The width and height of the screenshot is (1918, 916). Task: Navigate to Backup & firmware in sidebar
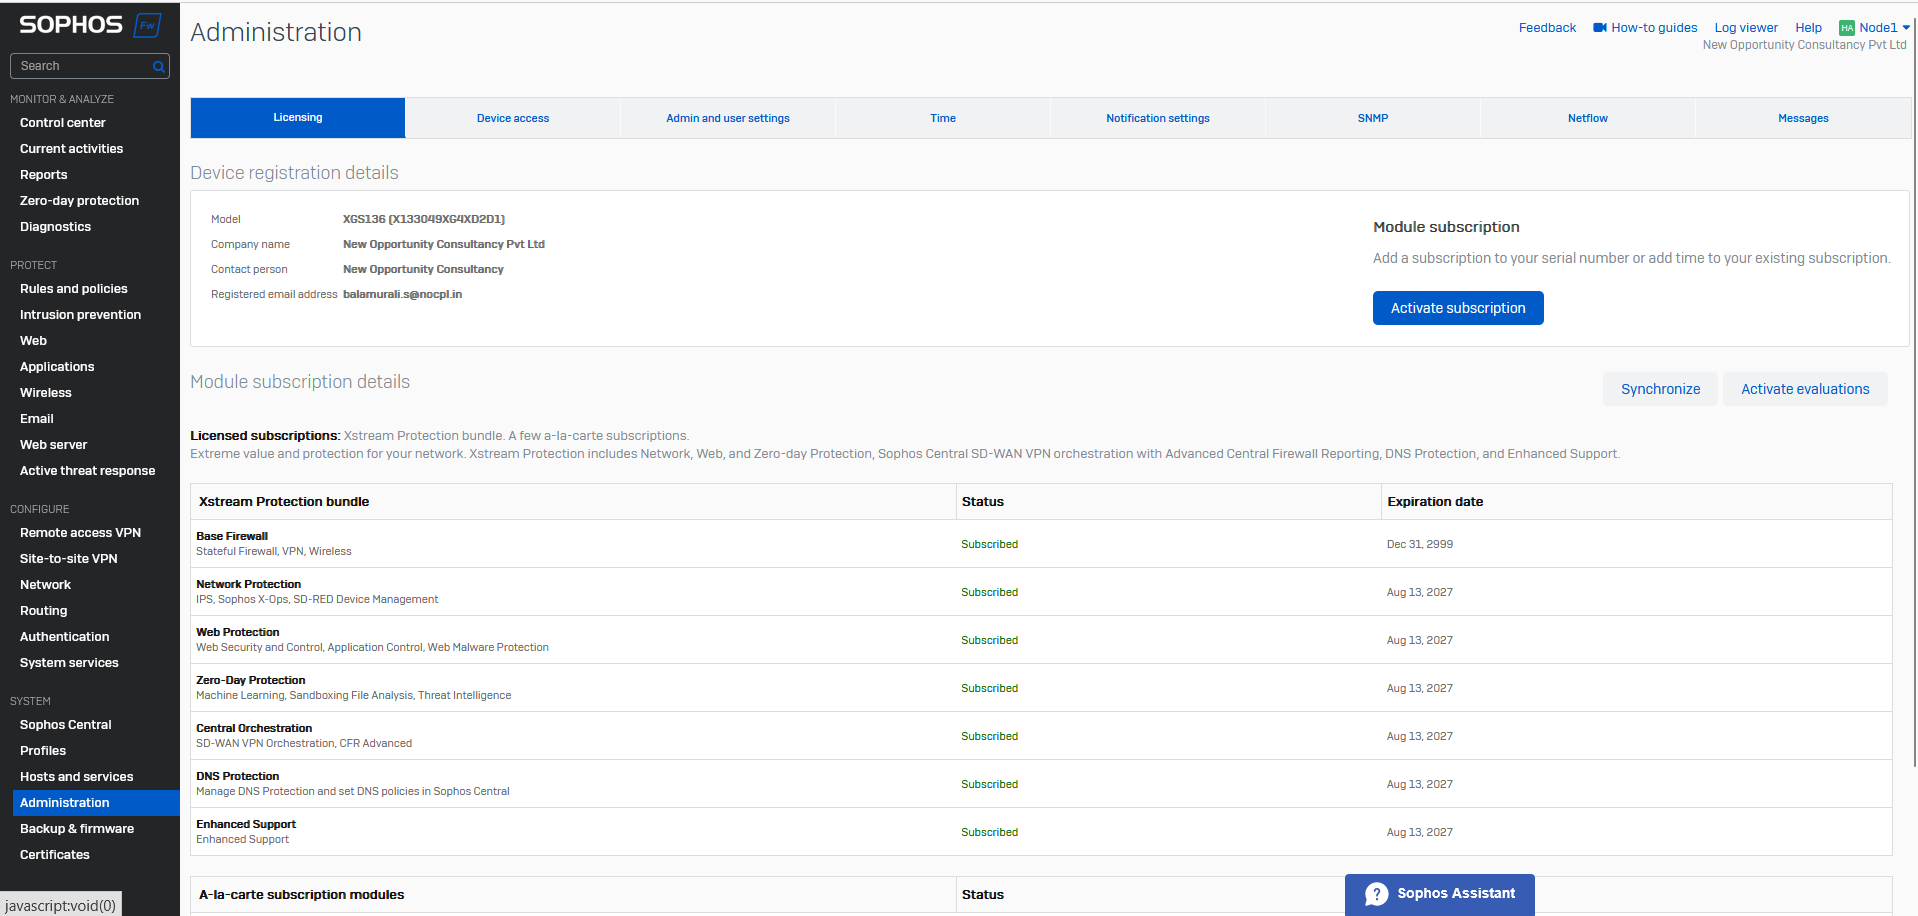[x=77, y=829]
